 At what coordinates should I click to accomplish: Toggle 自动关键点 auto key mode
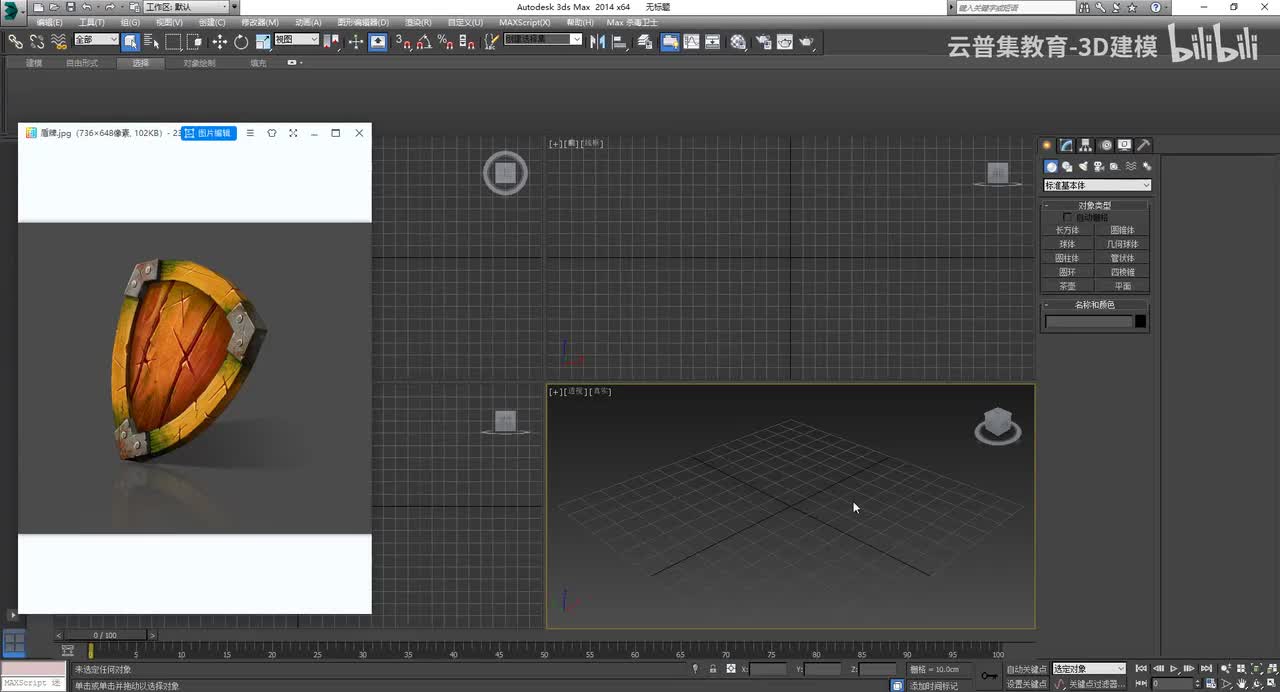(x=1026, y=669)
